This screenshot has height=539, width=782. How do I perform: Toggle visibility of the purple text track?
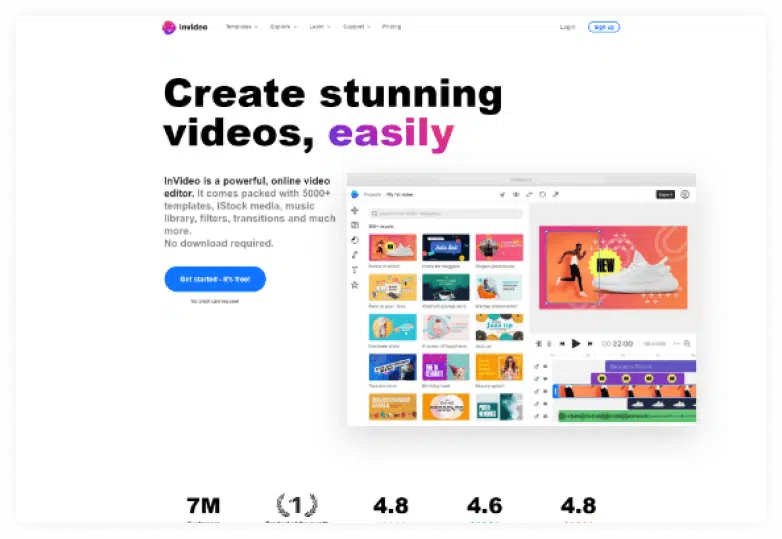tap(545, 366)
